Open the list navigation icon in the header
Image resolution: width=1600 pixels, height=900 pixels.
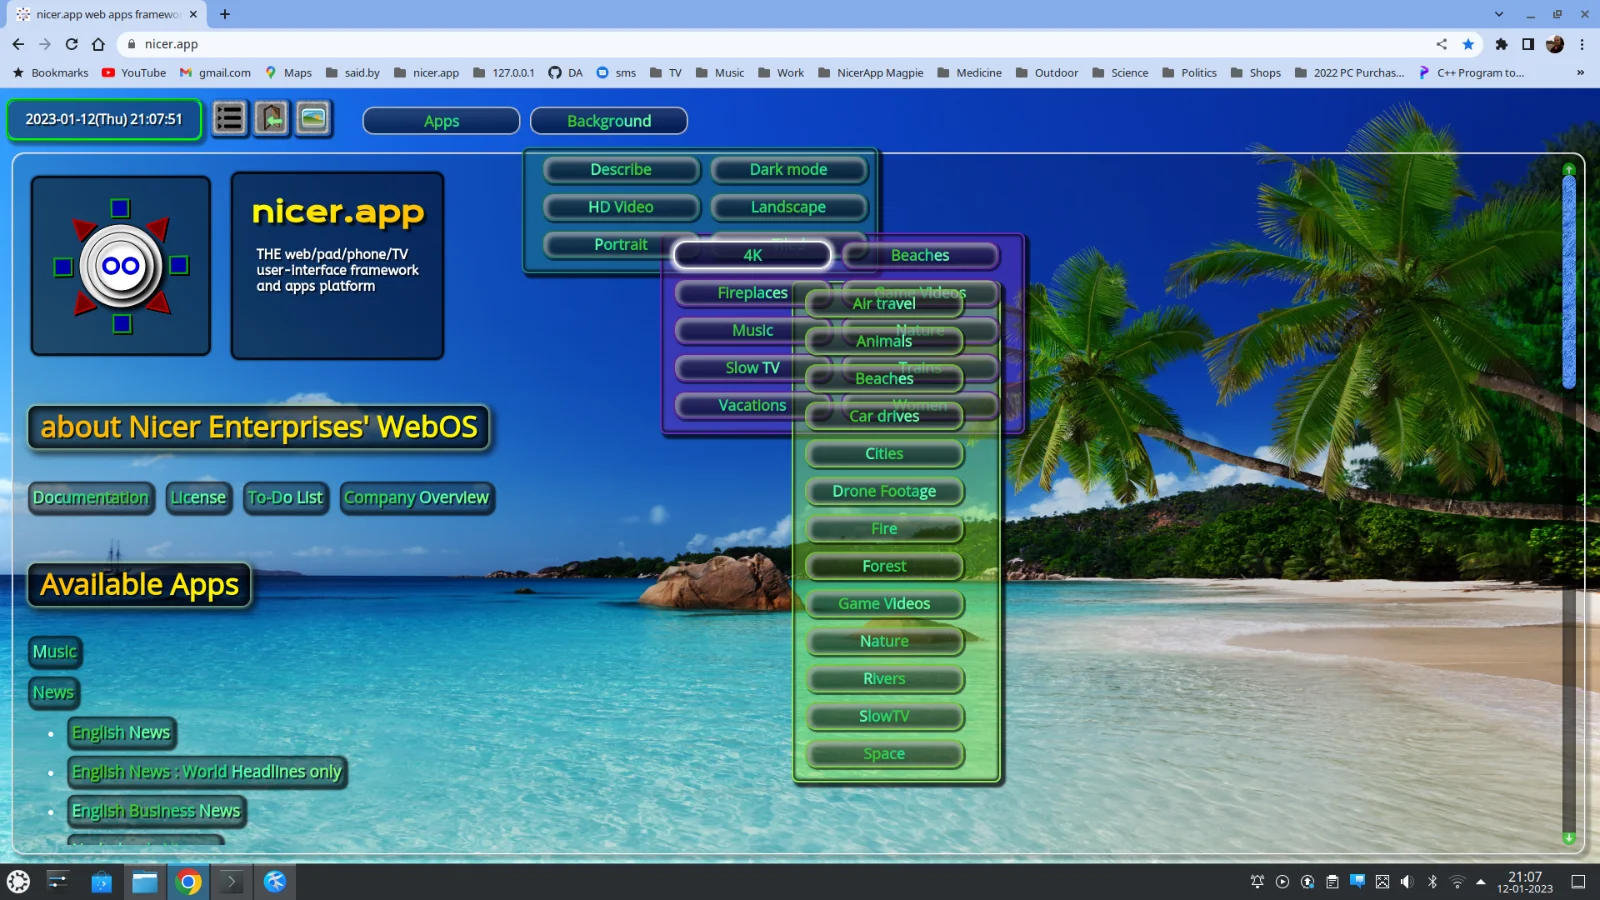(229, 118)
